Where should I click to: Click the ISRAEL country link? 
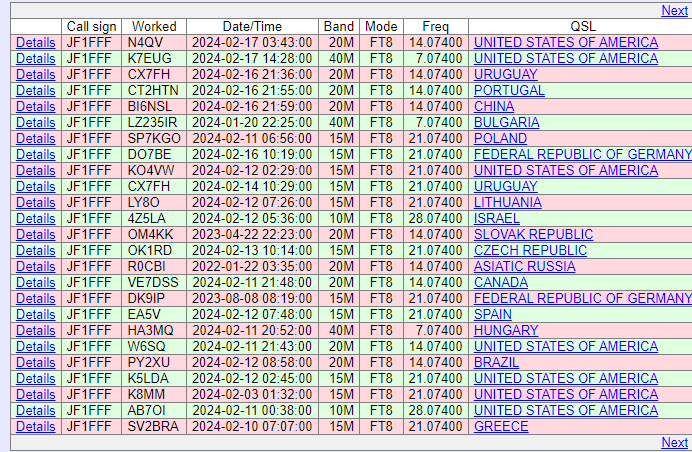(x=496, y=218)
